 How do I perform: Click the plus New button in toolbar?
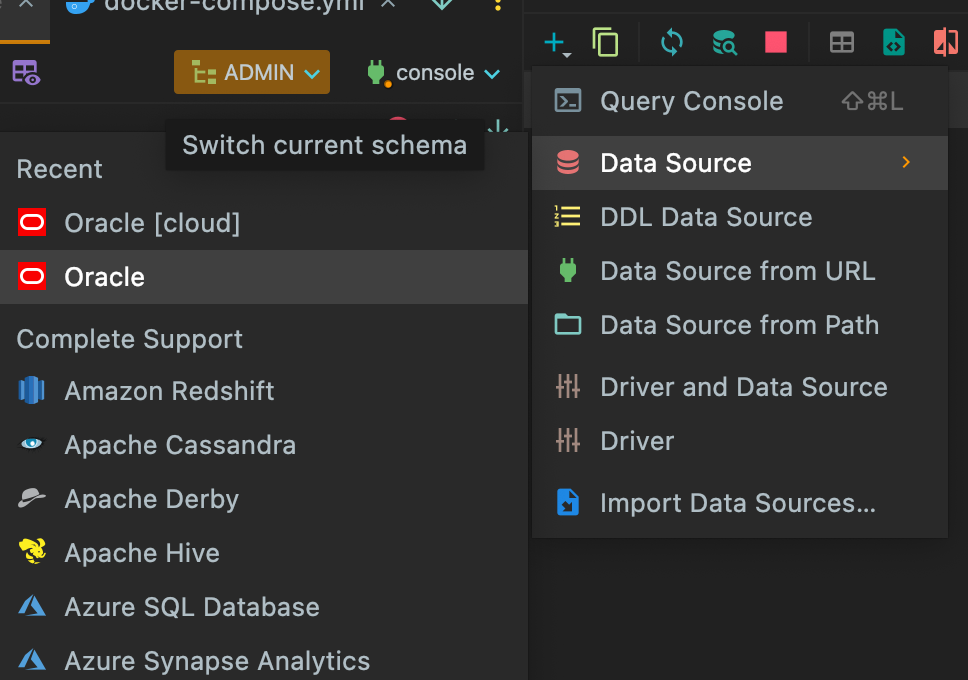557,43
